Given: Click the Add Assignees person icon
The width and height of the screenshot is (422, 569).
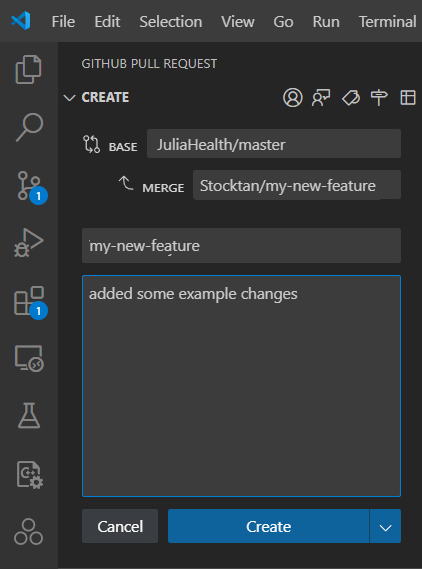Looking at the screenshot, I should (292, 98).
